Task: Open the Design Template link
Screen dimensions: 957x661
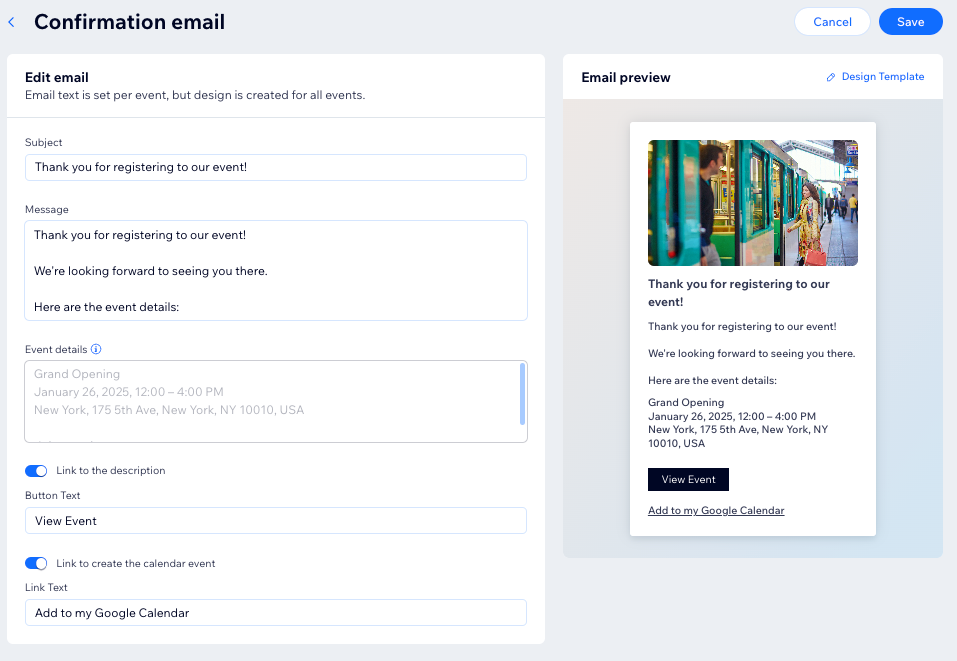Action: [x=883, y=76]
